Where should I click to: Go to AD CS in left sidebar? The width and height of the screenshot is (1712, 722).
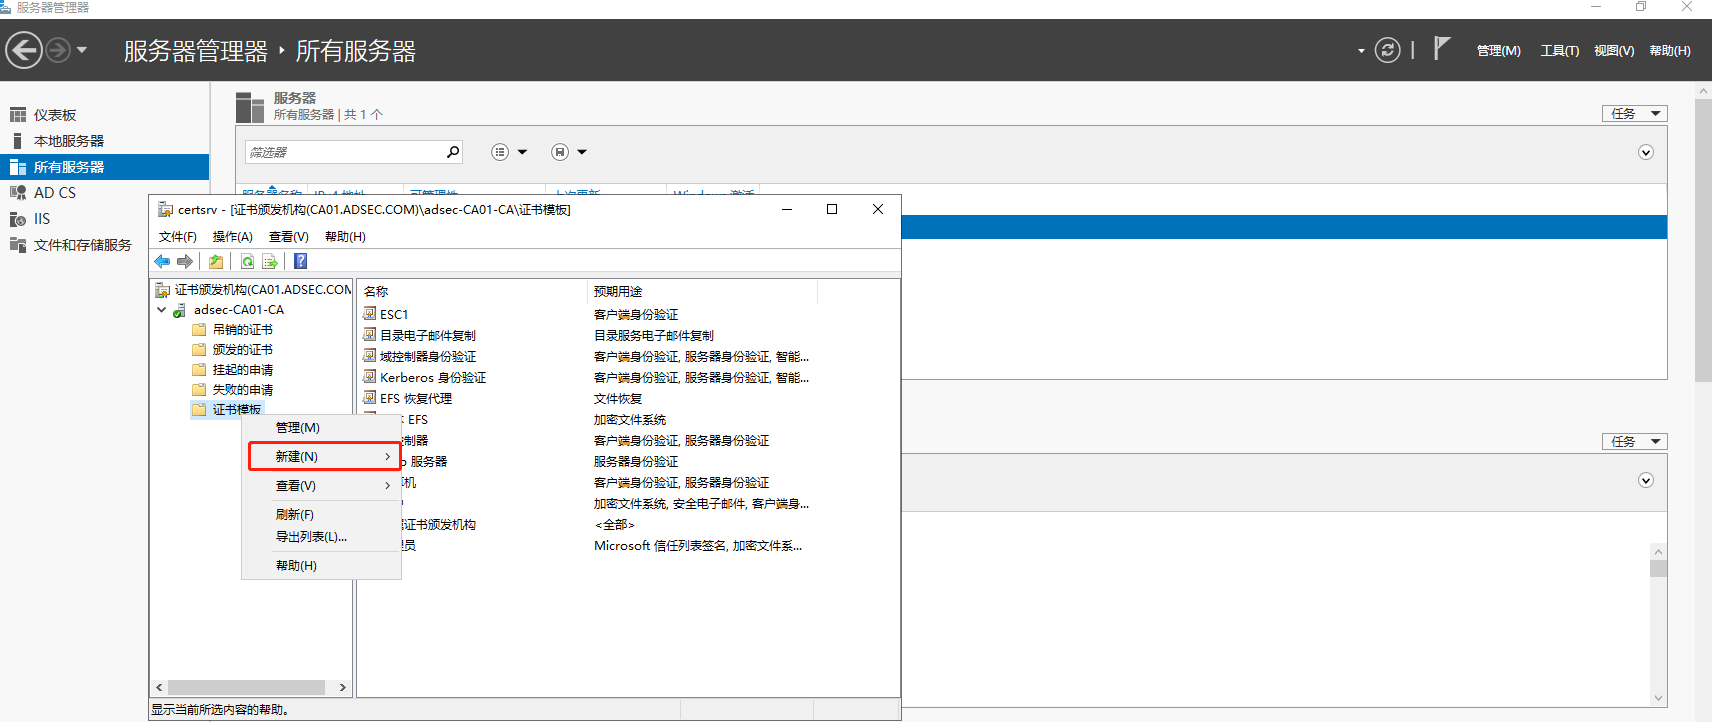click(55, 193)
